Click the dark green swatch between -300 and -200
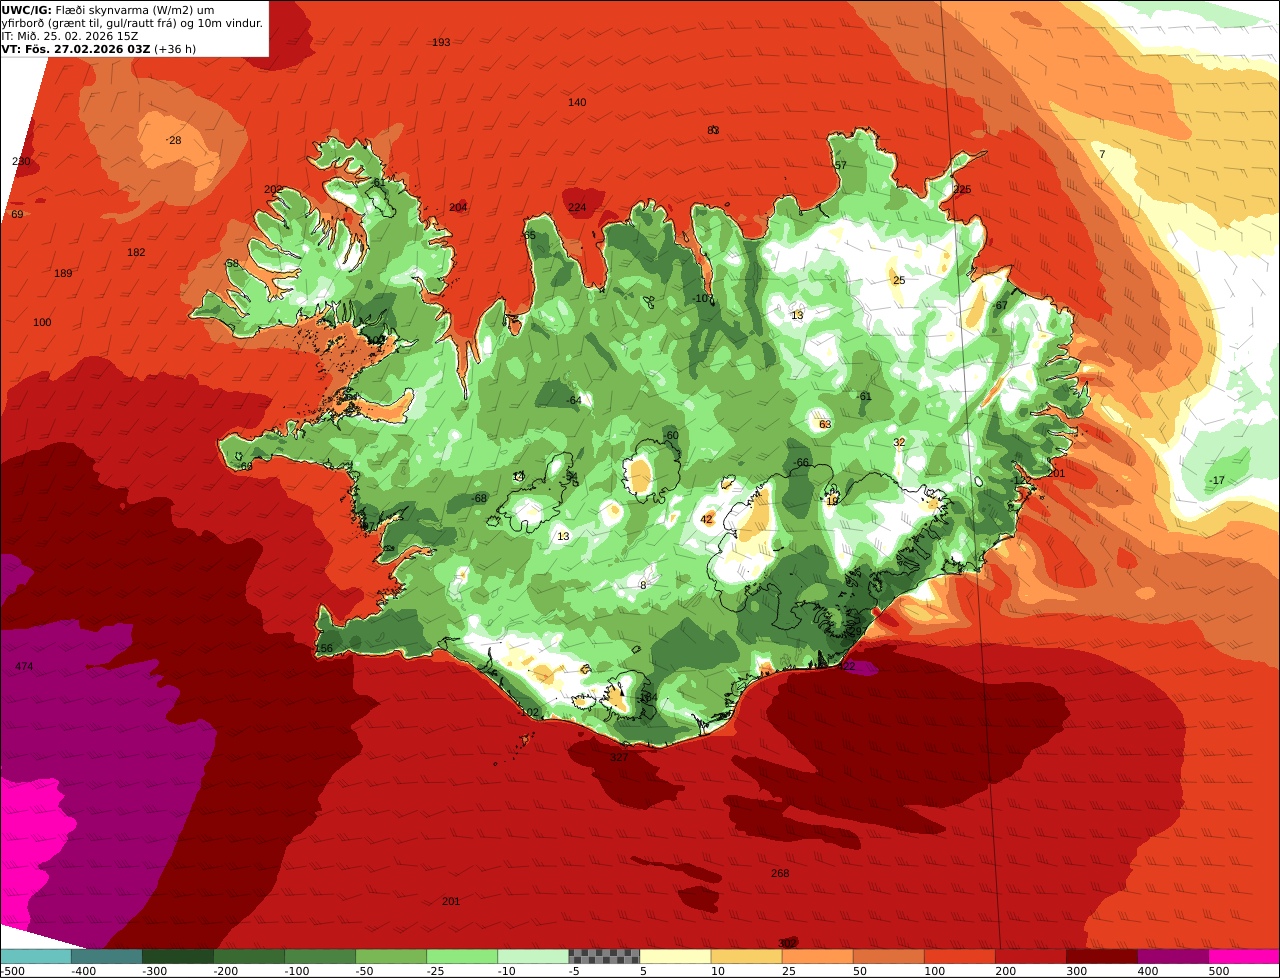This screenshot has height=978, width=1280. click(x=178, y=956)
